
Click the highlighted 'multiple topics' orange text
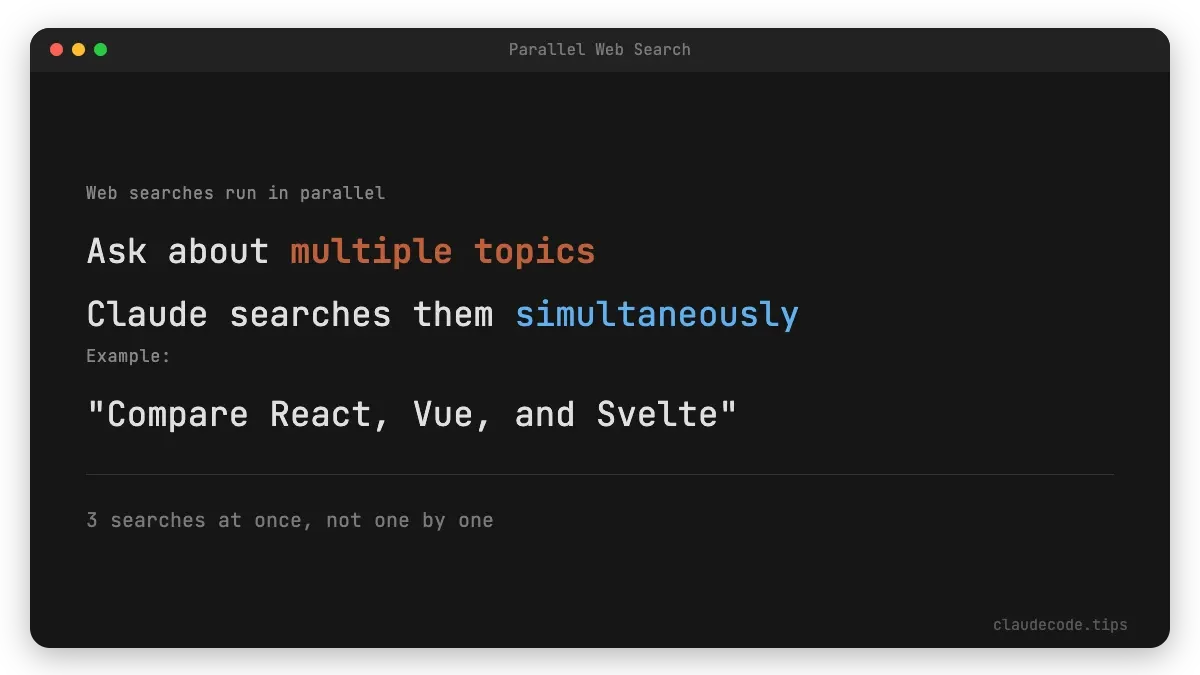[441, 251]
